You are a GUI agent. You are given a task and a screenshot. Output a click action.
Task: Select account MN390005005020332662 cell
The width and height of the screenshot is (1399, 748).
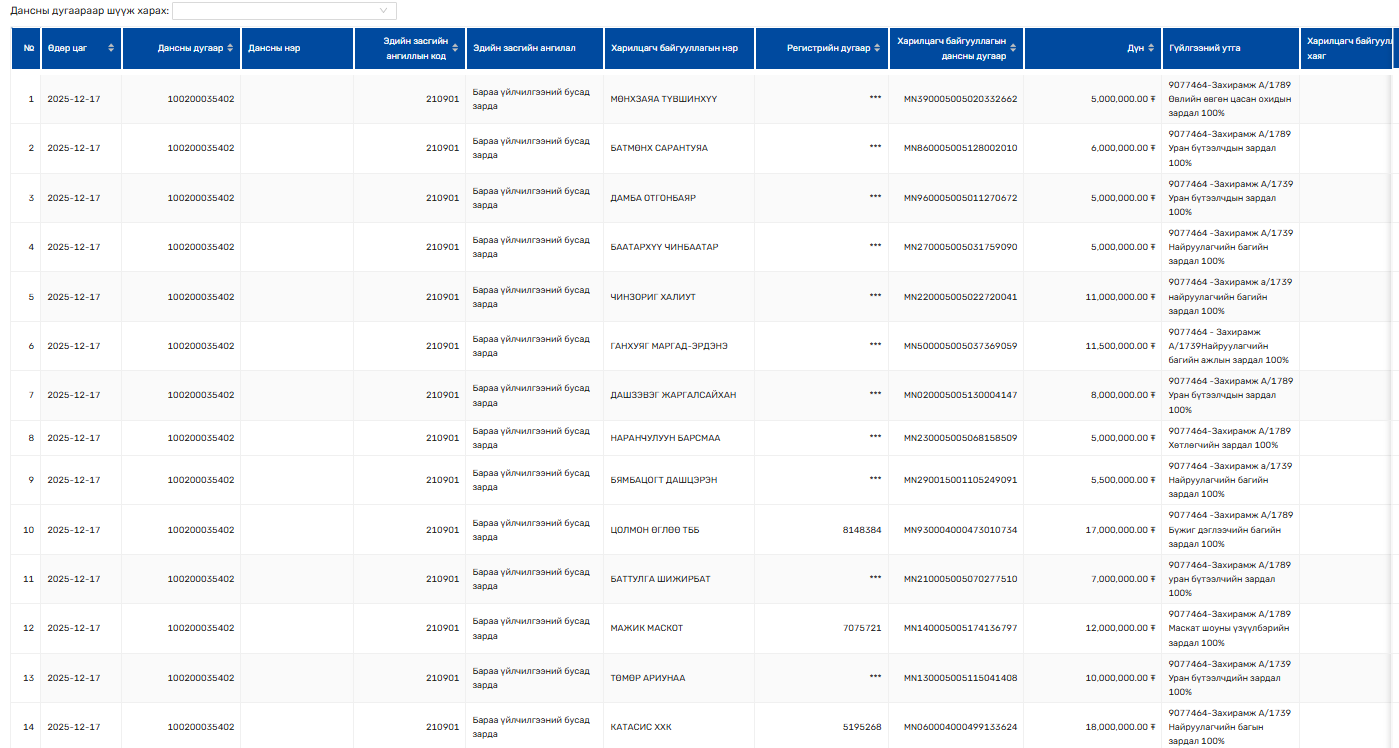[960, 99]
